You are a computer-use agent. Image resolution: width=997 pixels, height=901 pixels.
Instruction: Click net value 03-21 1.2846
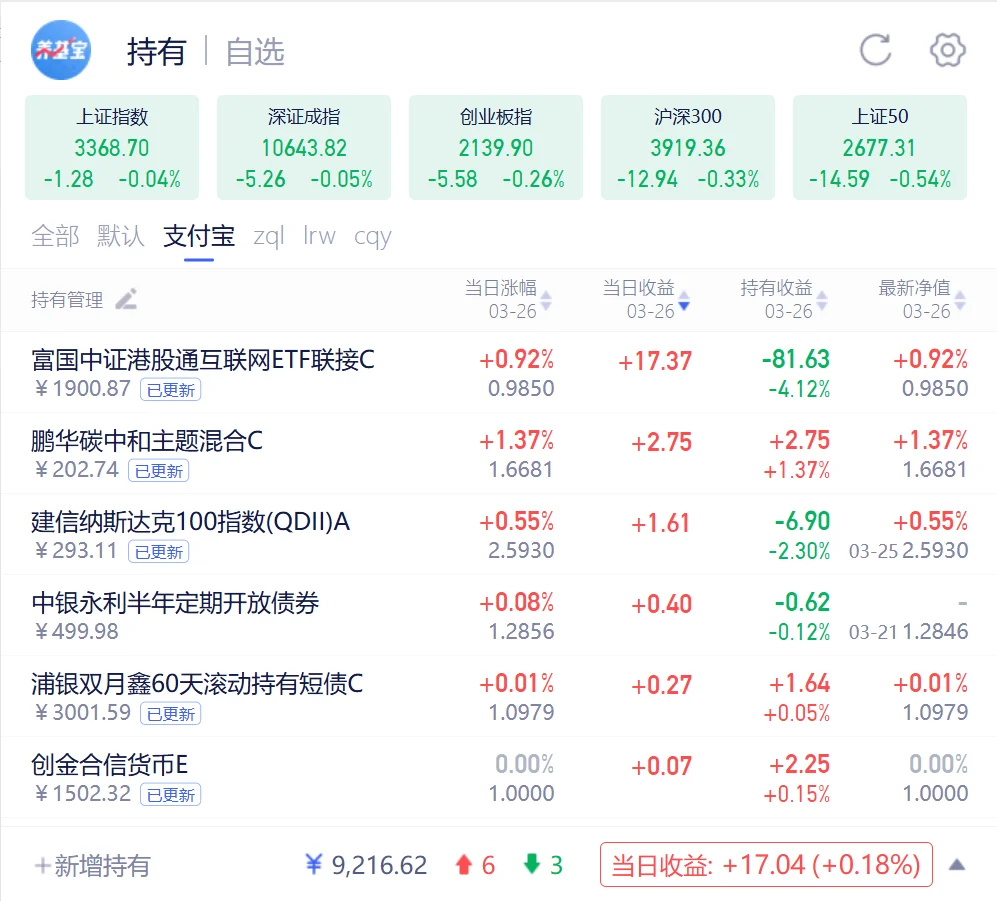click(x=909, y=631)
